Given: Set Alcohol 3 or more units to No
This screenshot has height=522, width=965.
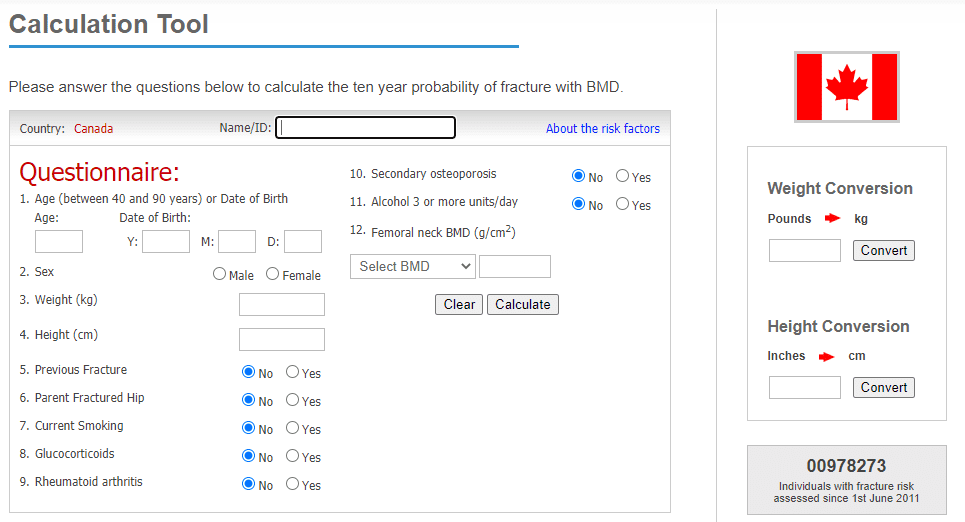Looking at the screenshot, I should click(x=579, y=204).
